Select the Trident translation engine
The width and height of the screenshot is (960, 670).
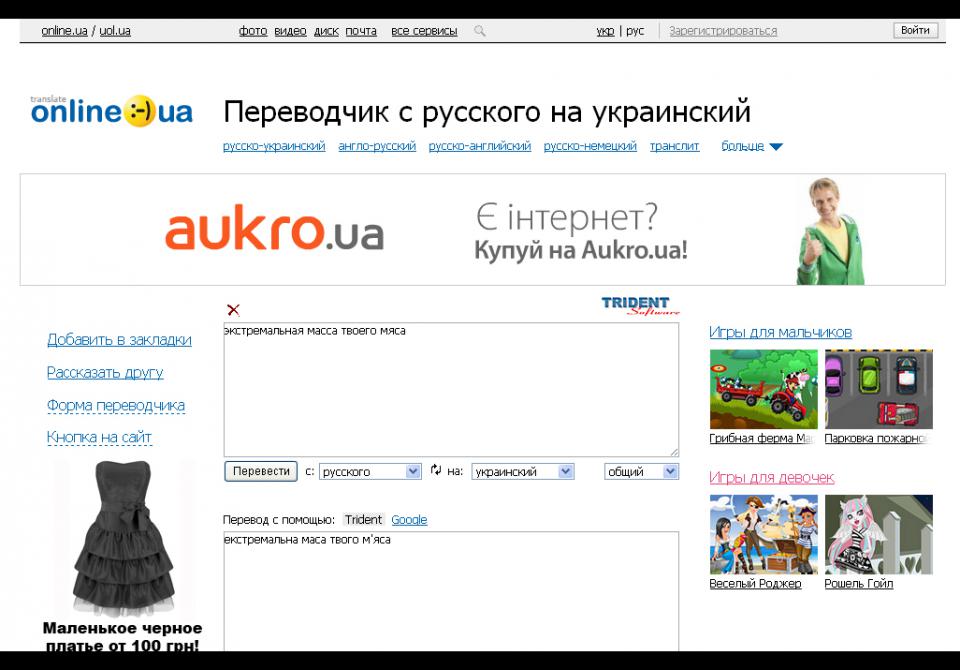(x=363, y=520)
